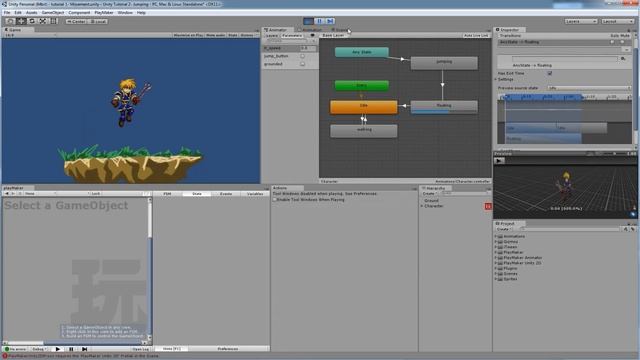This screenshot has width=640, height=360.
Task: Select the Scale tool in toolbar
Action: [43, 21]
